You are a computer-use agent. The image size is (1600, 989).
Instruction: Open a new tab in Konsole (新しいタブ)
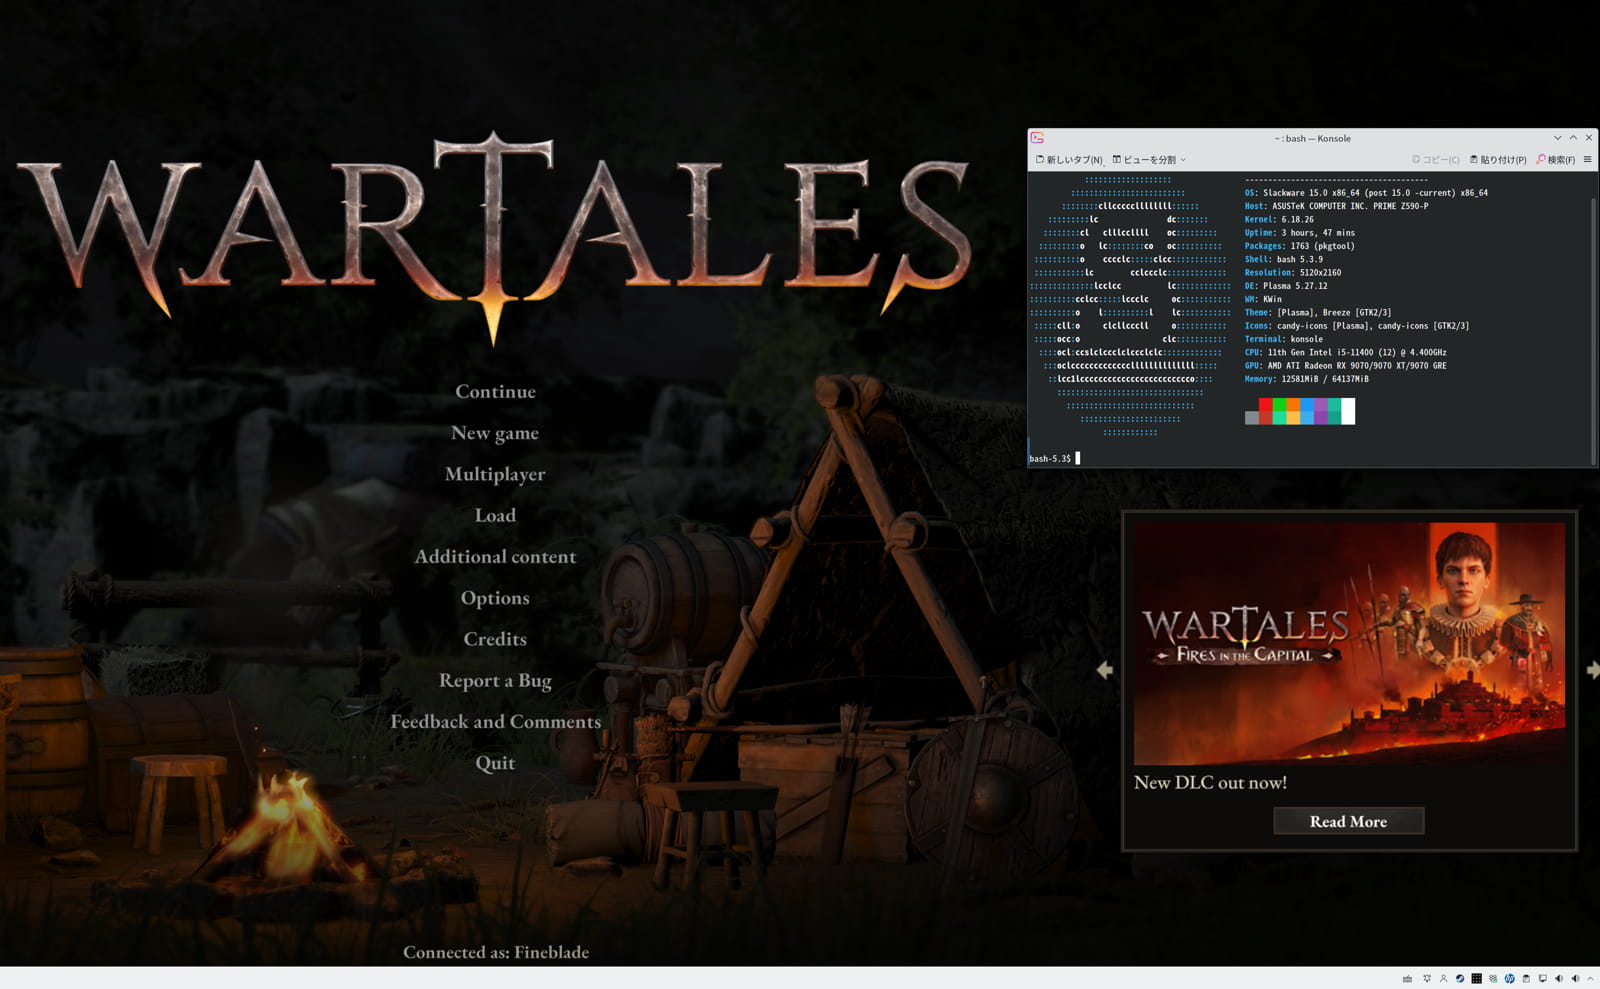[1069, 160]
